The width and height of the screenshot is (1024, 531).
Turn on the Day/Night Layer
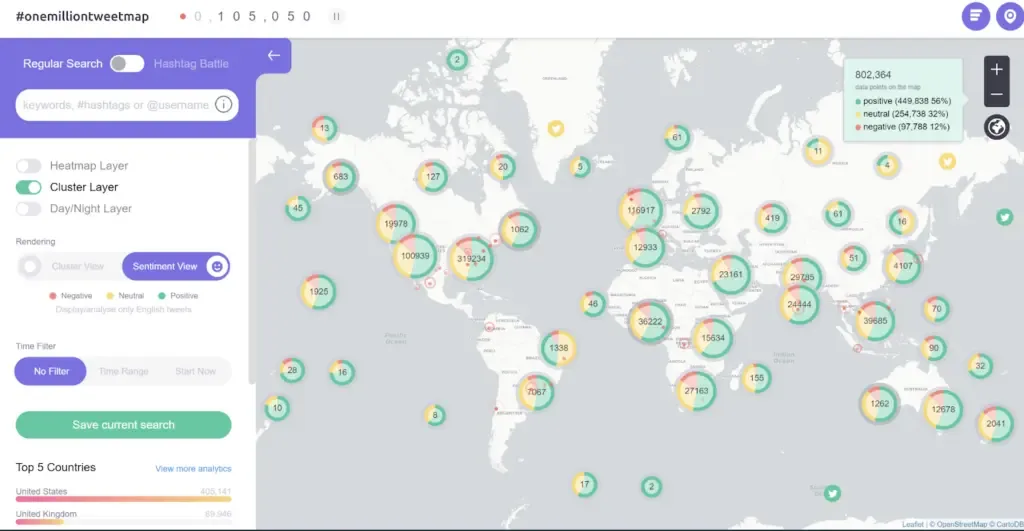(x=29, y=209)
